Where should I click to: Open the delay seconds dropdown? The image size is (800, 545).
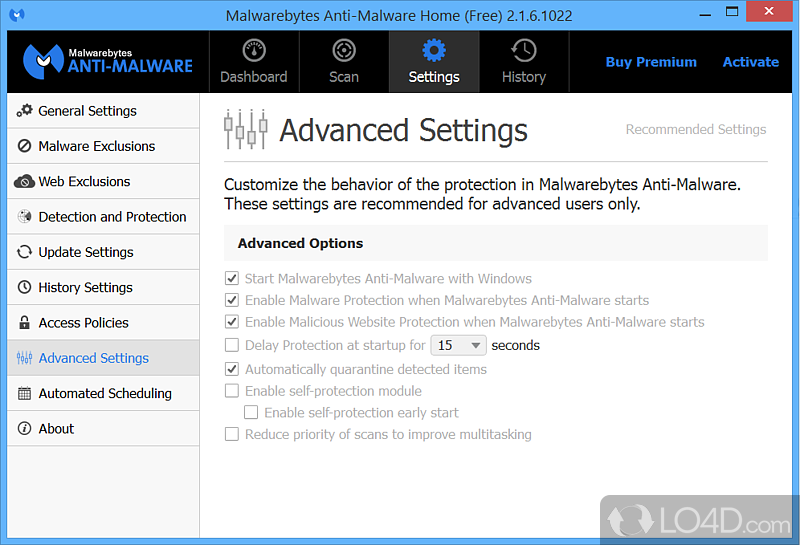point(458,345)
